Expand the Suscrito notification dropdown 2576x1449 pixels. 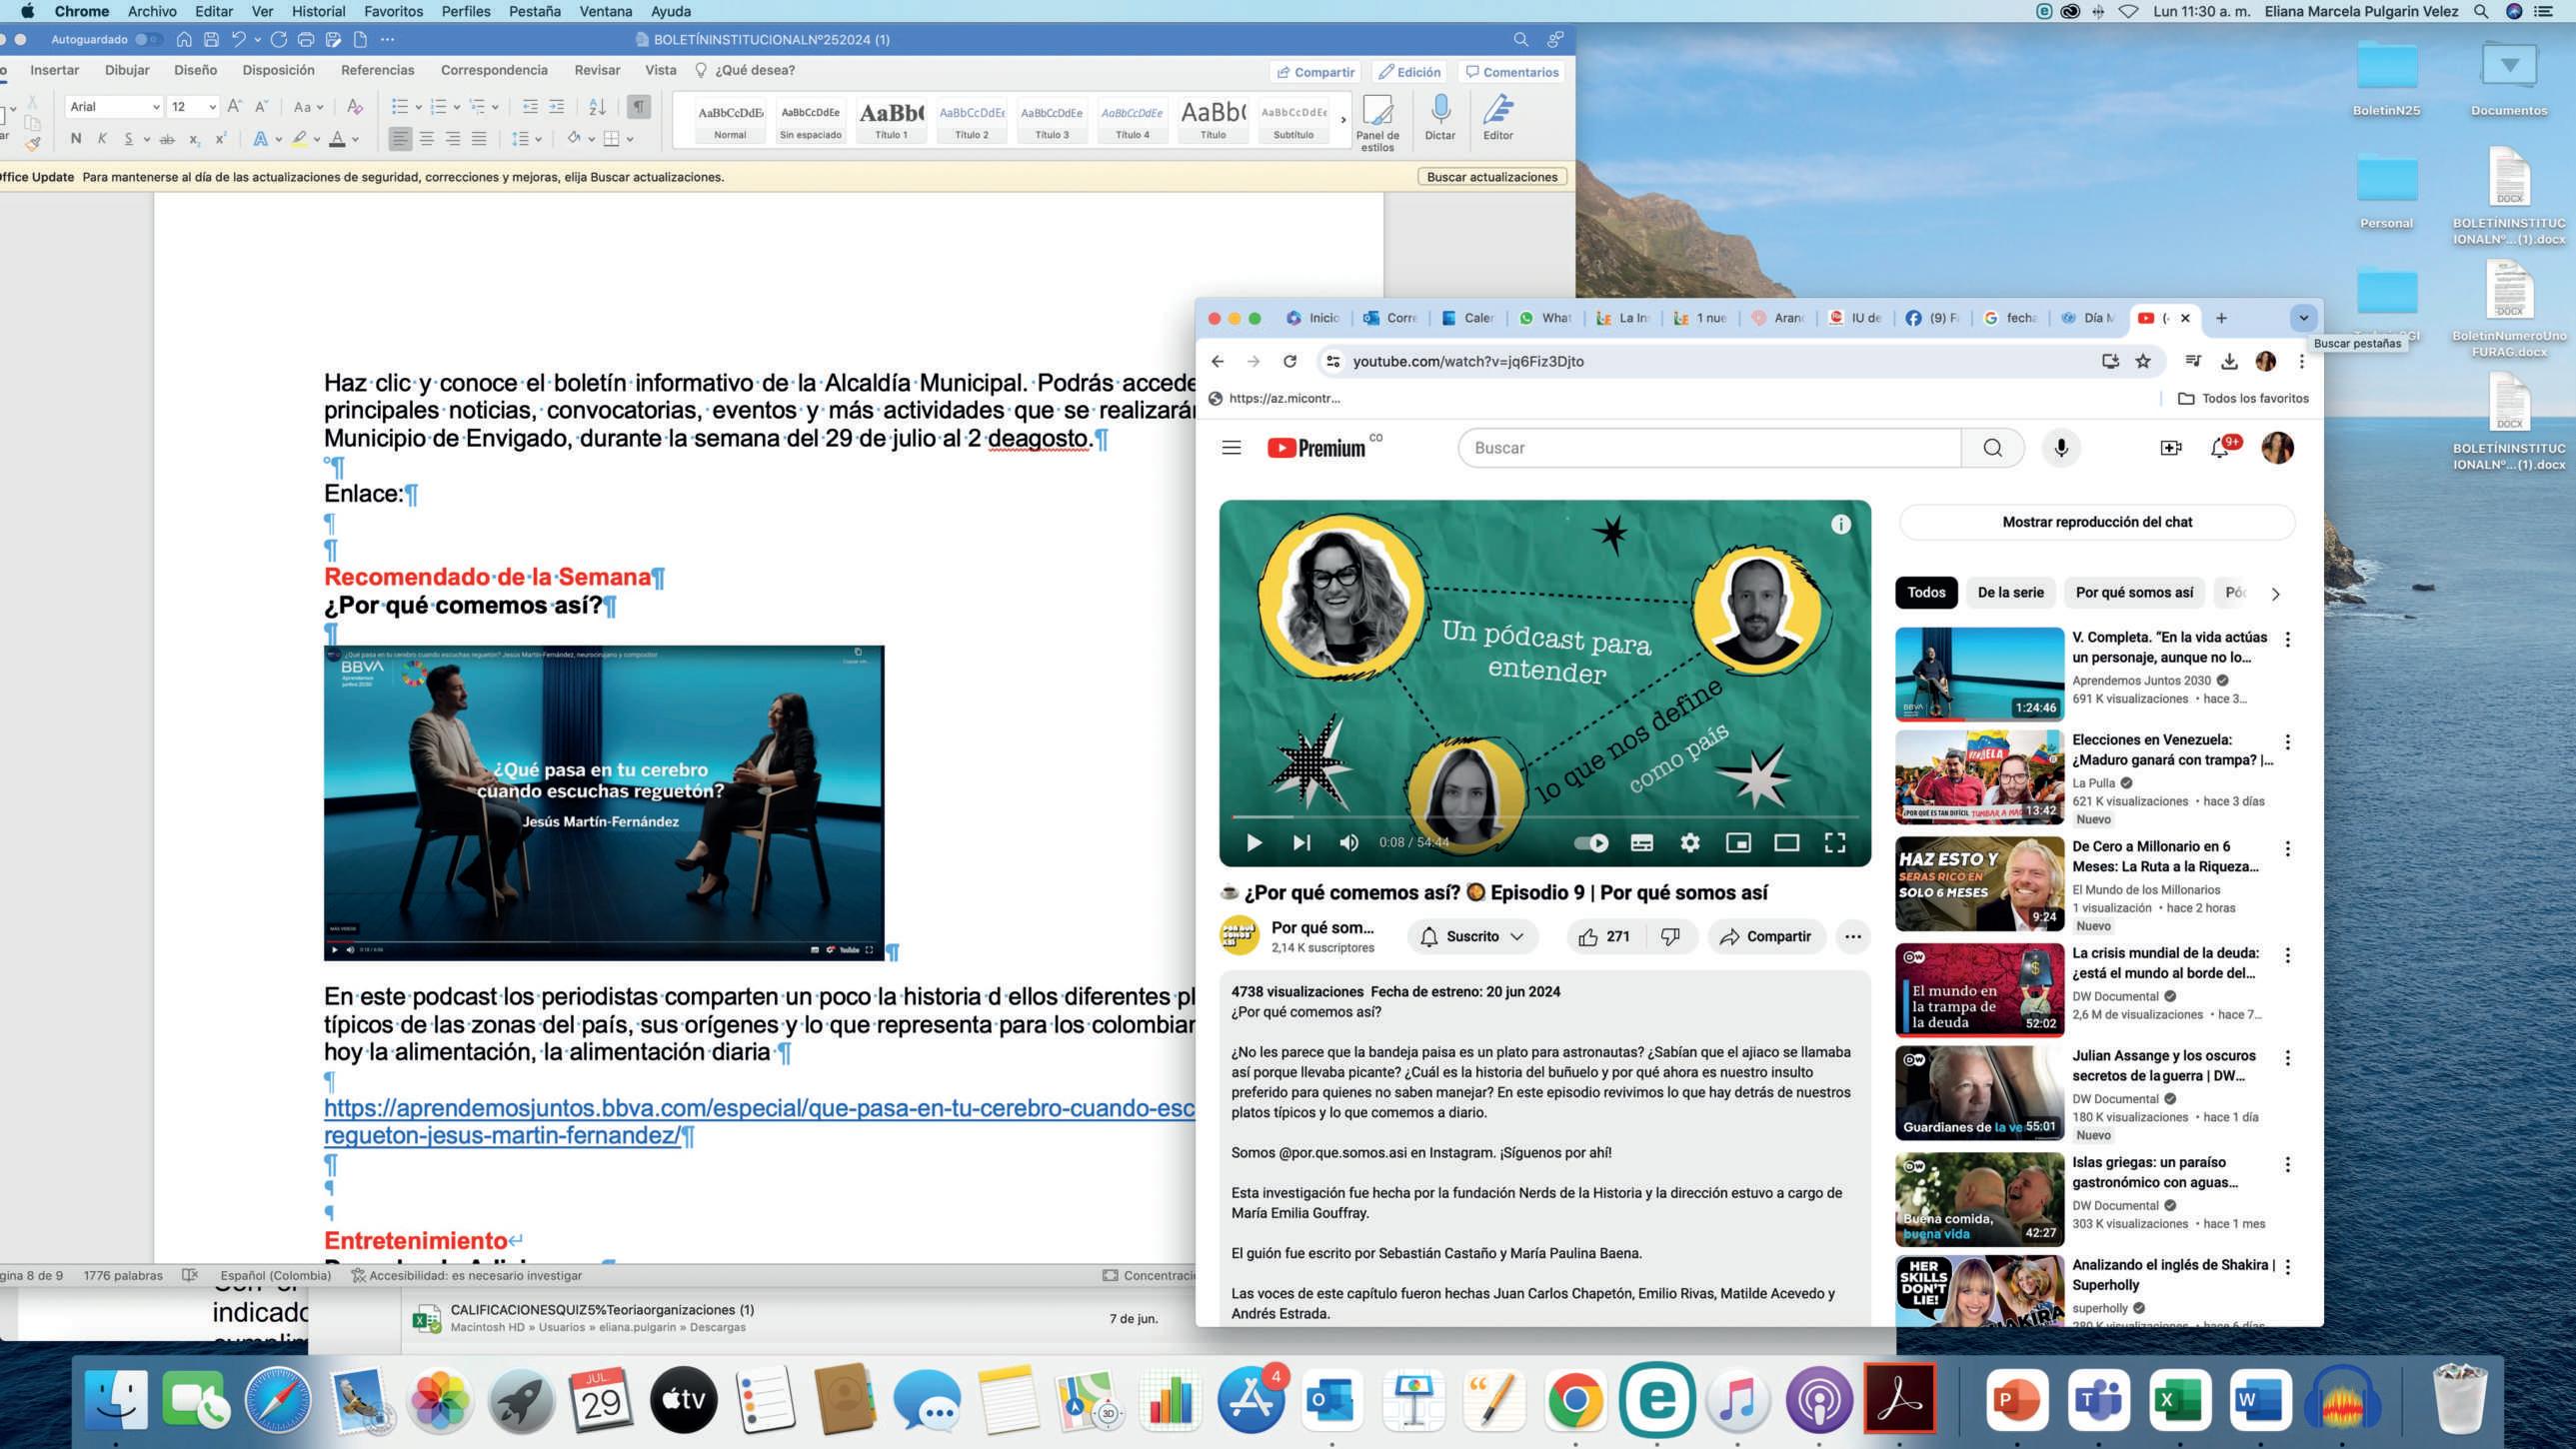click(1517, 937)
